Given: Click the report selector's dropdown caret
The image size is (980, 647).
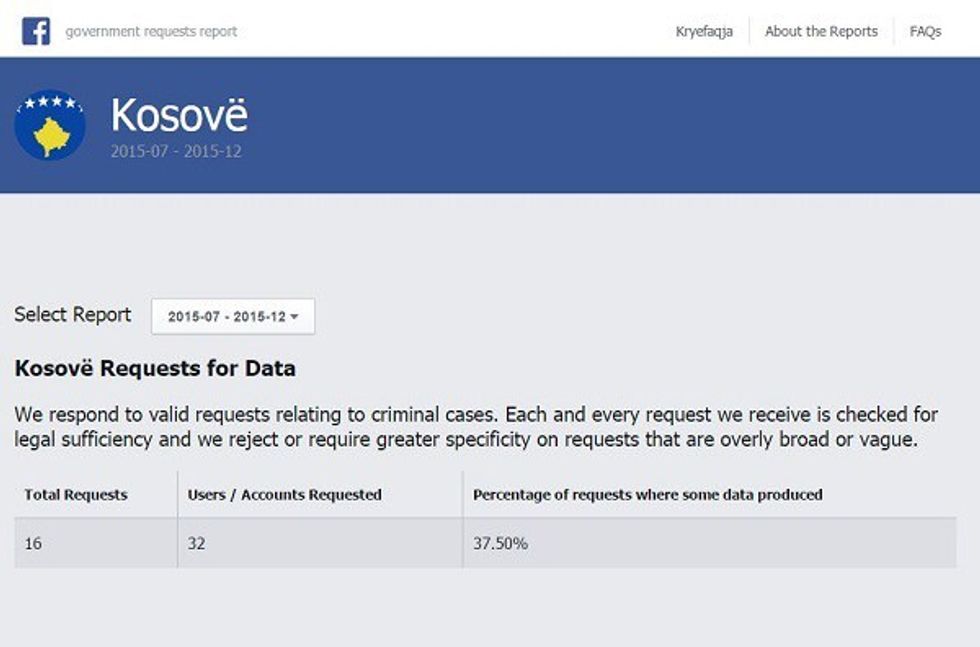Looking at the screenshot, I should [x=295, y=317].
